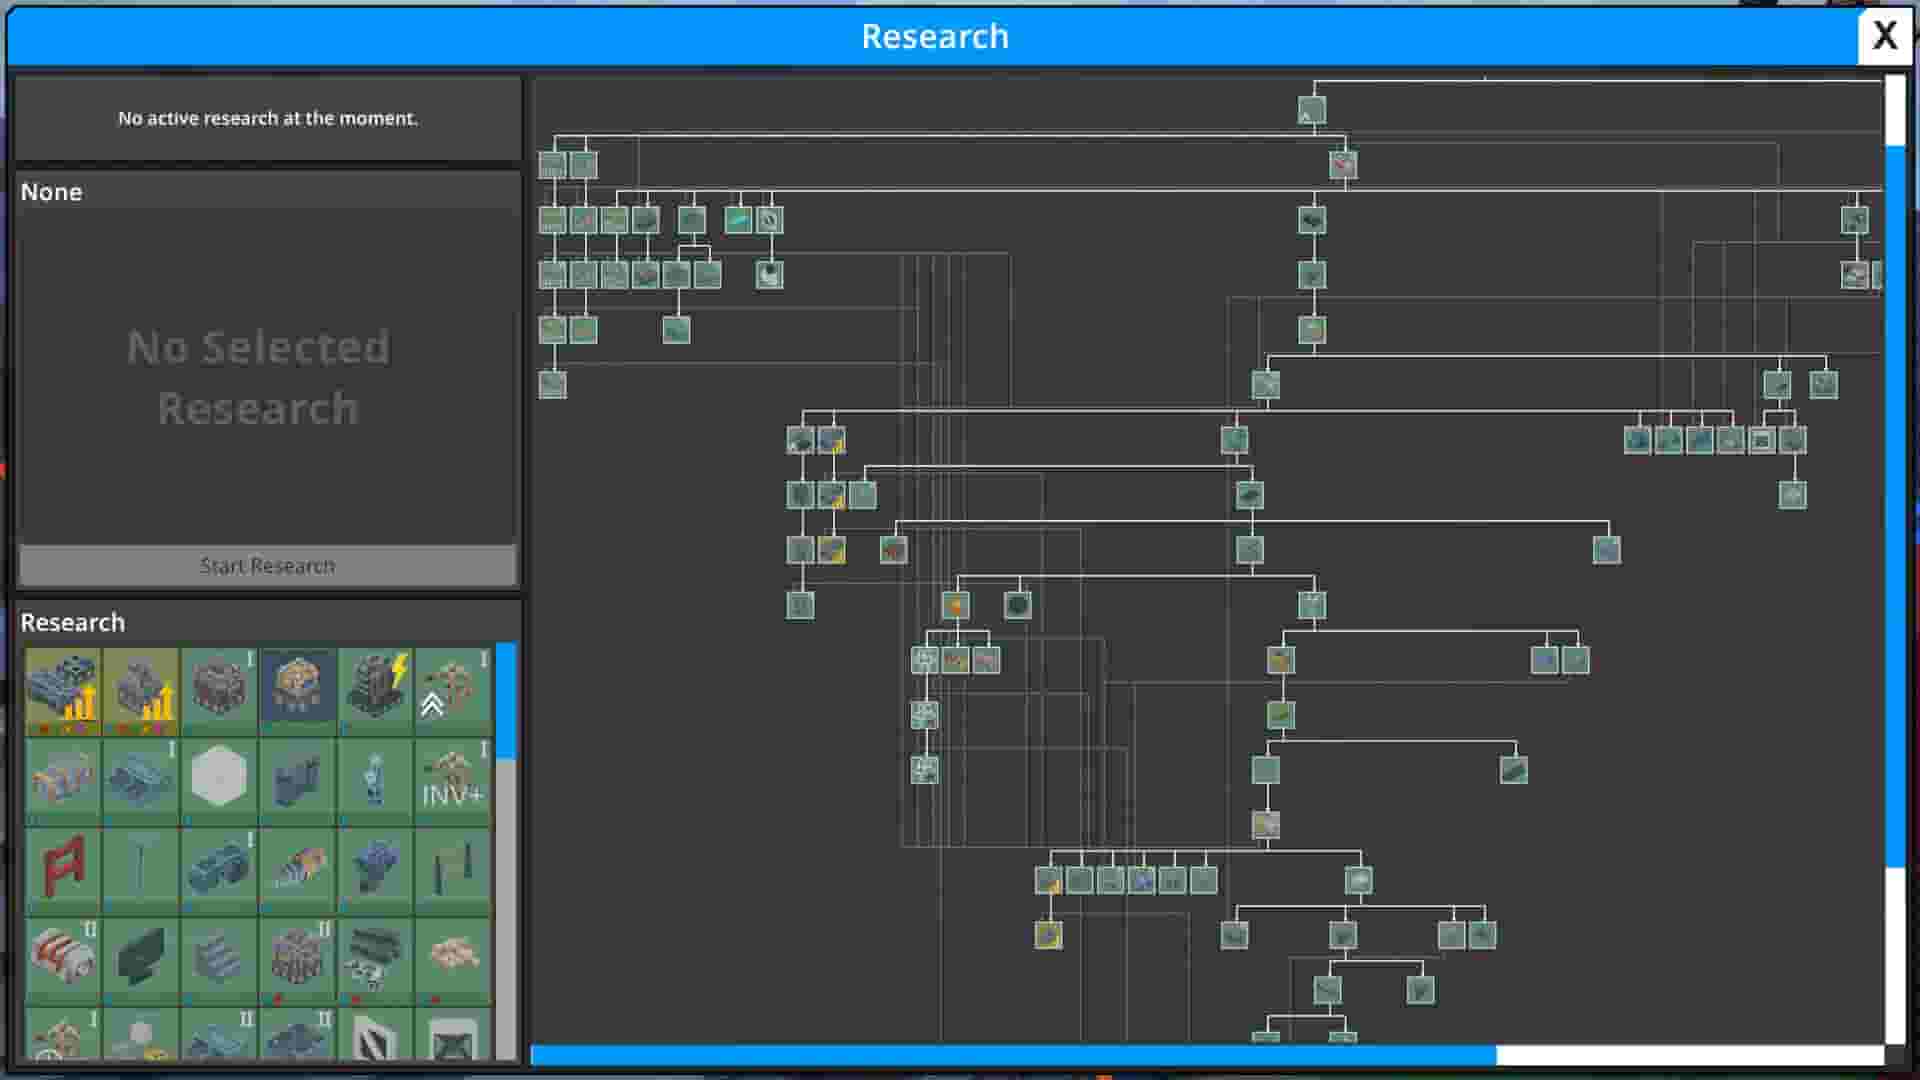This screenshot has width=1920, height=1080.
Task: Select the white hexagon research item
Action: click(x=219, y=780)
